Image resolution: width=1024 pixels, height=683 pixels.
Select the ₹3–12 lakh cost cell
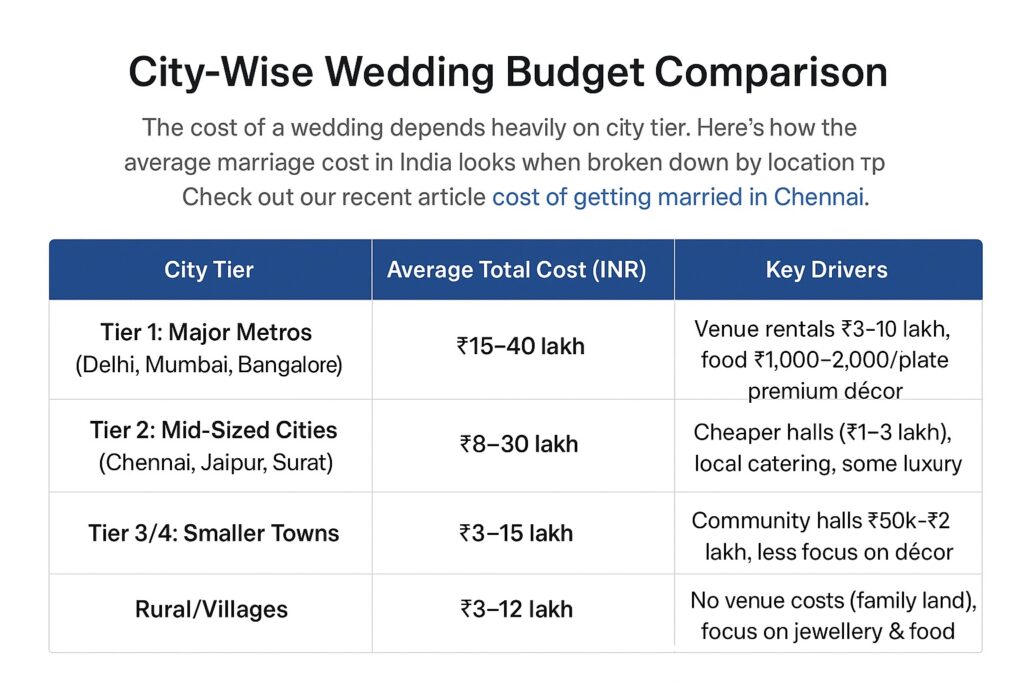click(517, 608)
